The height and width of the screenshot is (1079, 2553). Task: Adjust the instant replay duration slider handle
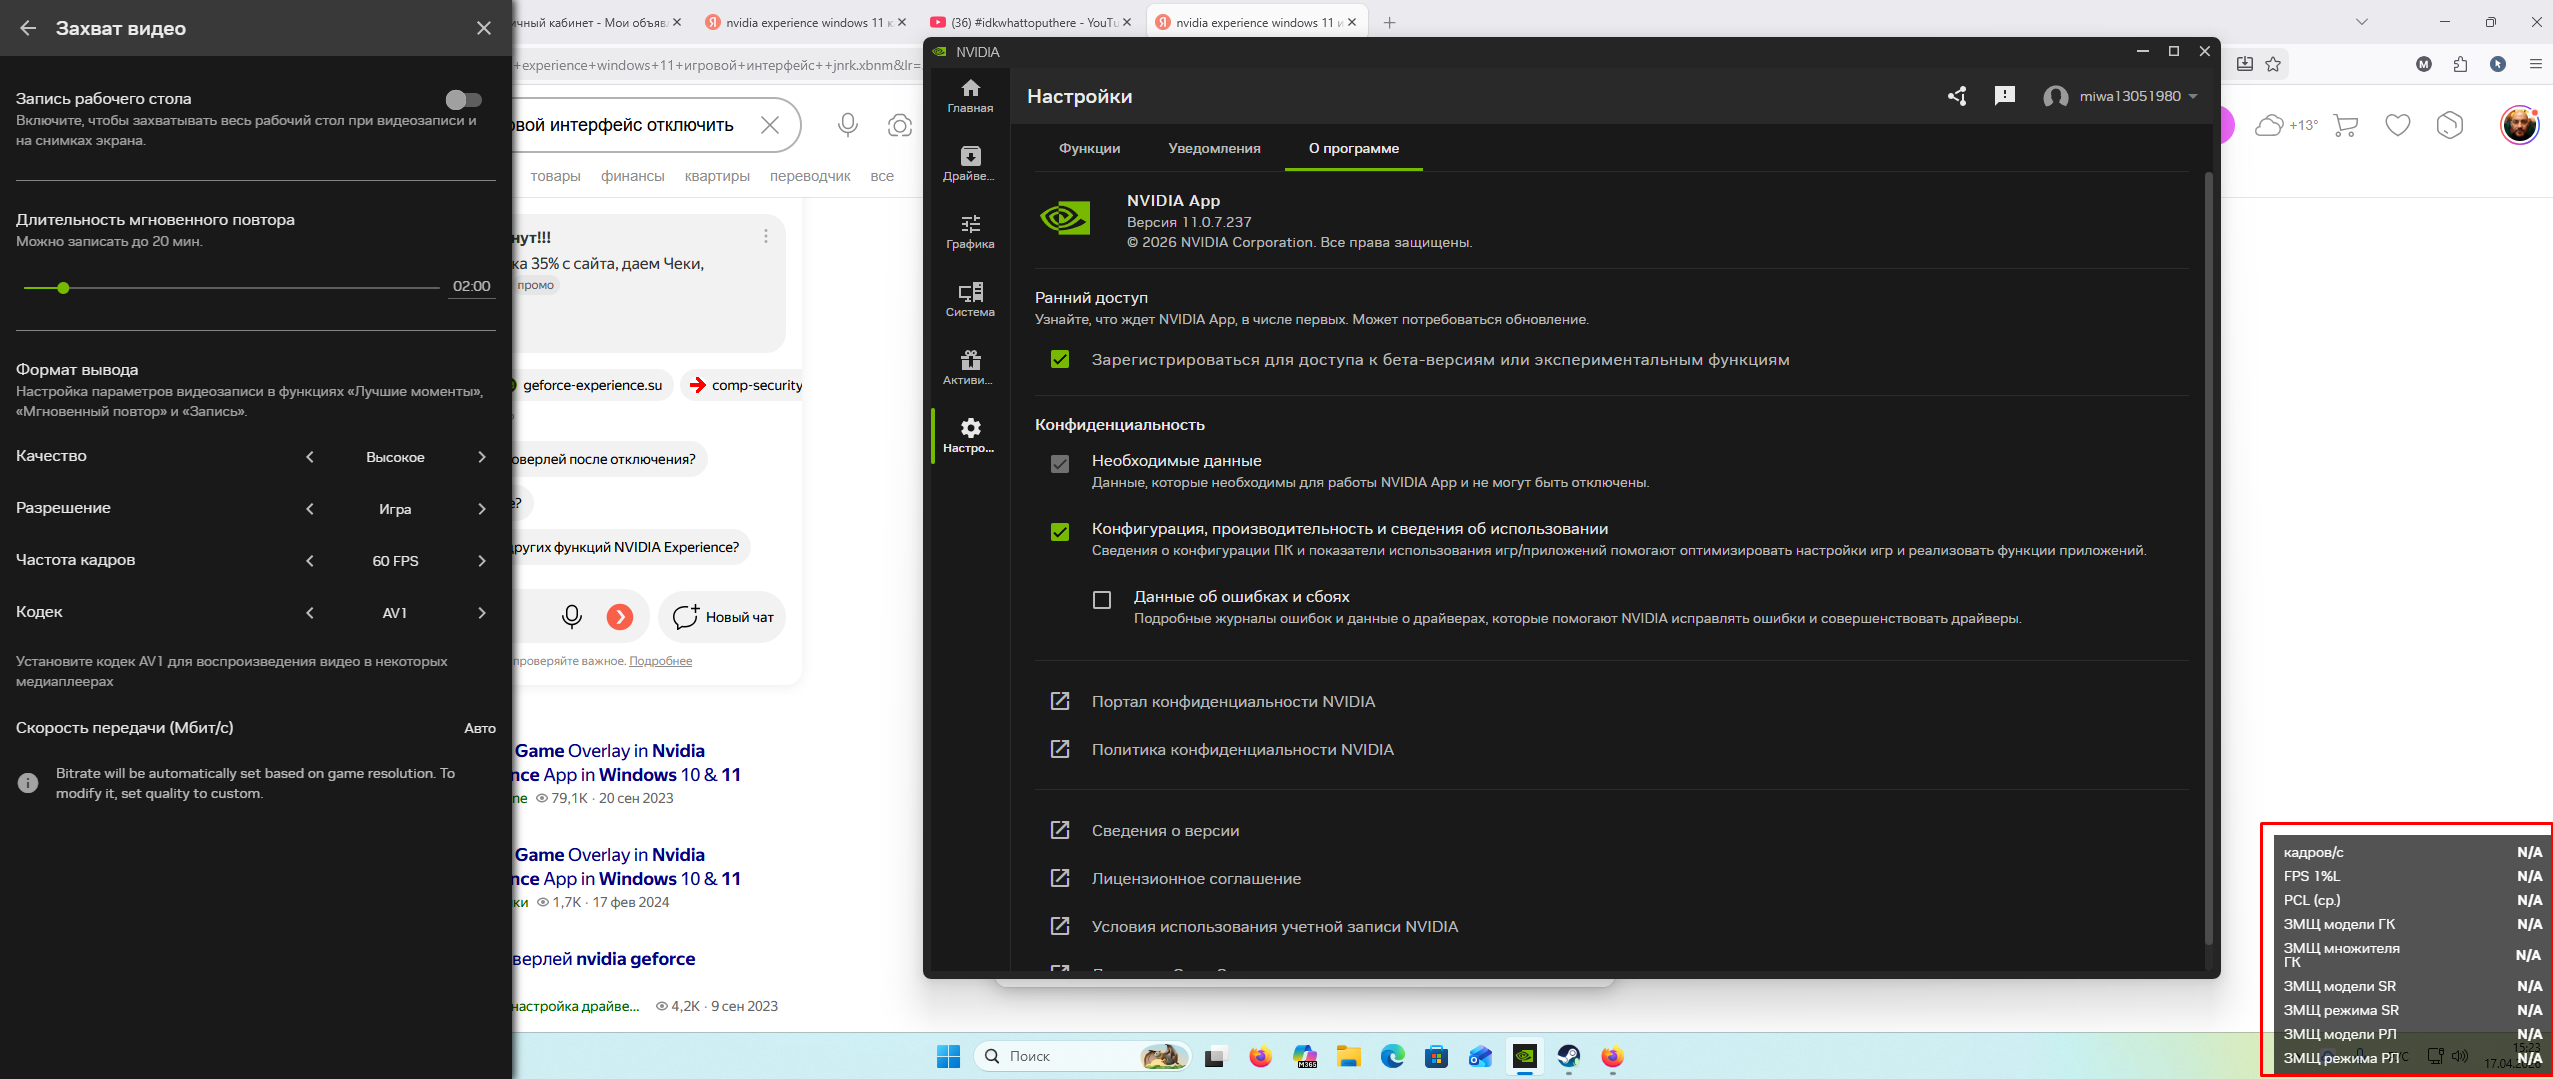click(x=63, y=288)
